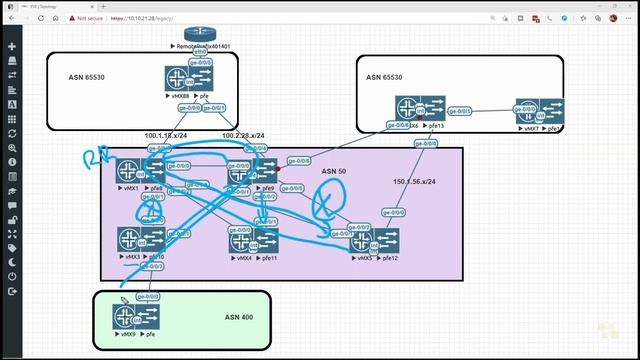Click the 150.1.56.x/24 subnet label
This screenshot has width=640, height=360.
pos(414,182)
